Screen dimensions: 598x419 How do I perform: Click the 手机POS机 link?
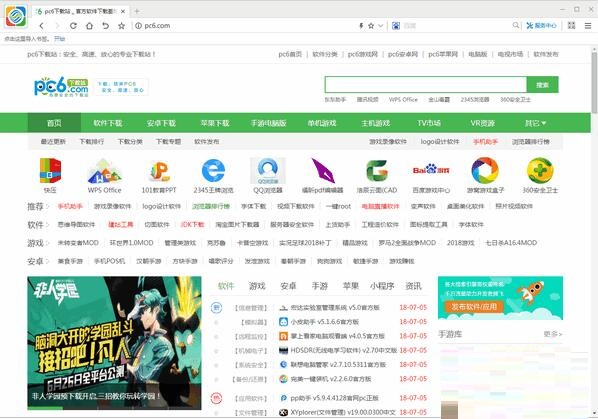109,261
